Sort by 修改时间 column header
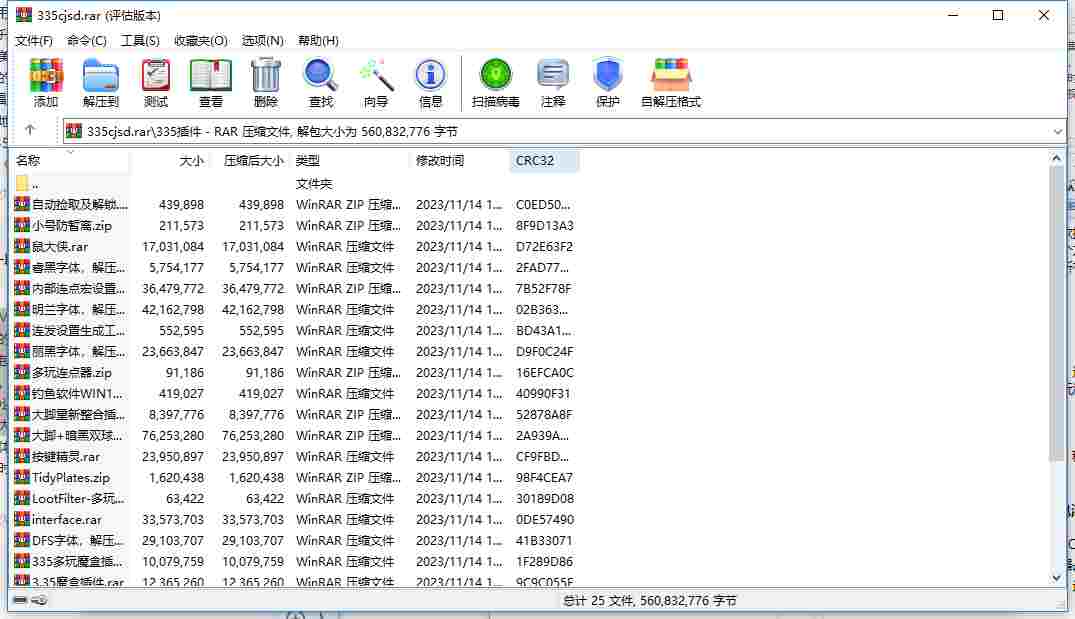1075x619 pixels. click(x=459, y=160)
